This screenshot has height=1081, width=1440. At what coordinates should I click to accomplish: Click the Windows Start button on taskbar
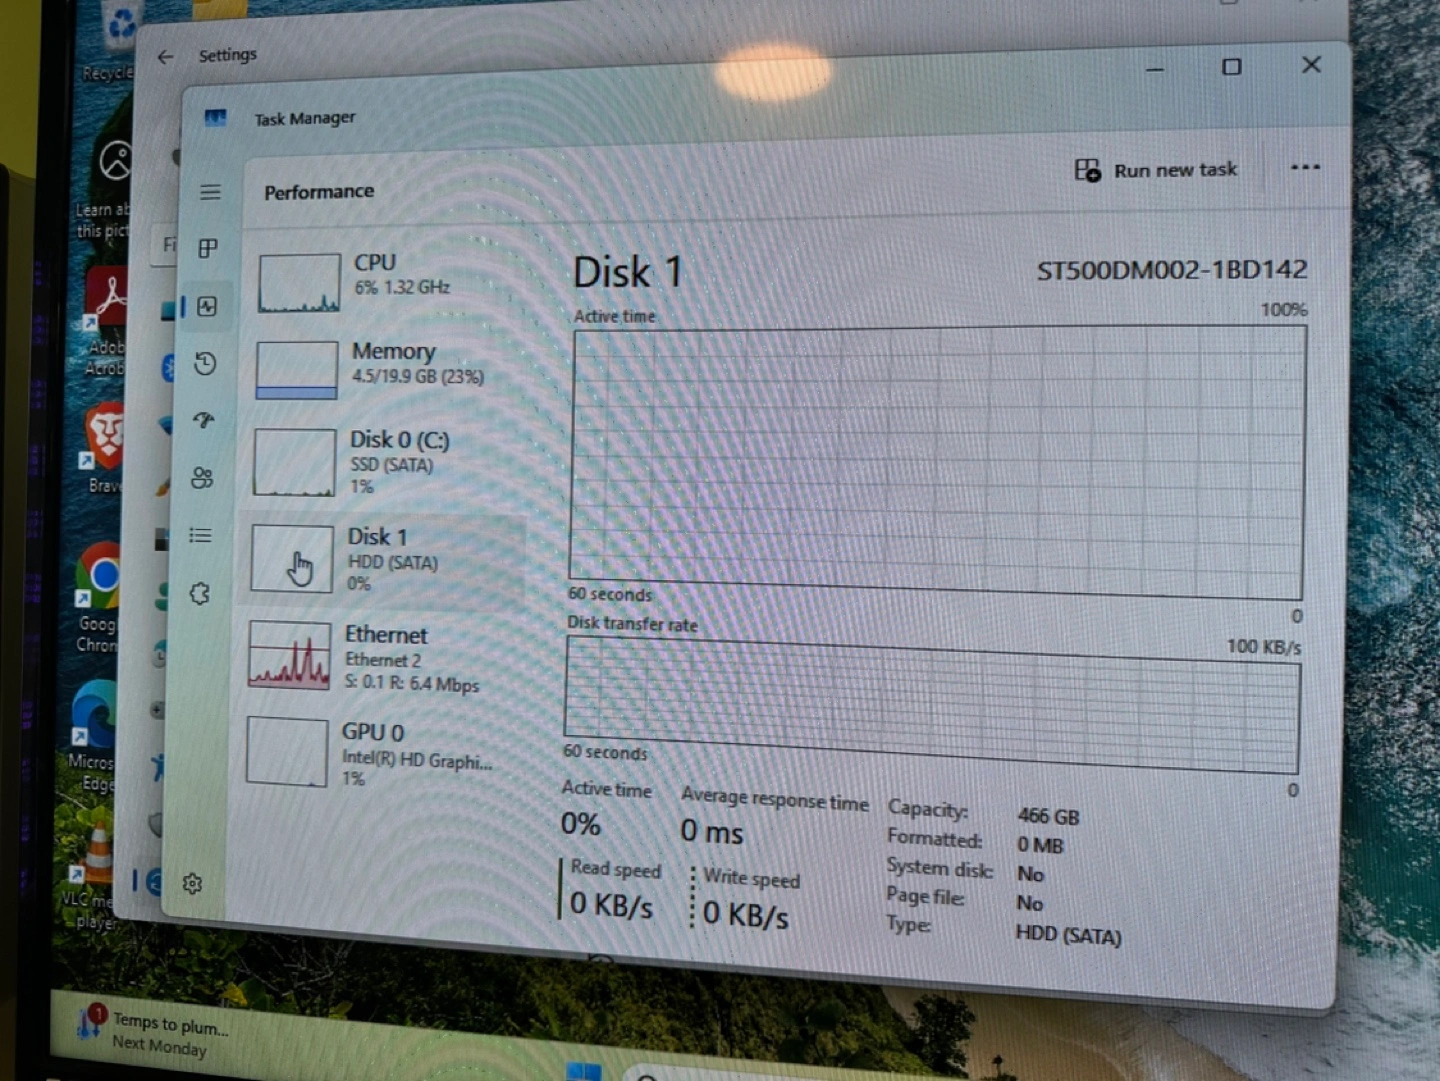coord(584,1071)
